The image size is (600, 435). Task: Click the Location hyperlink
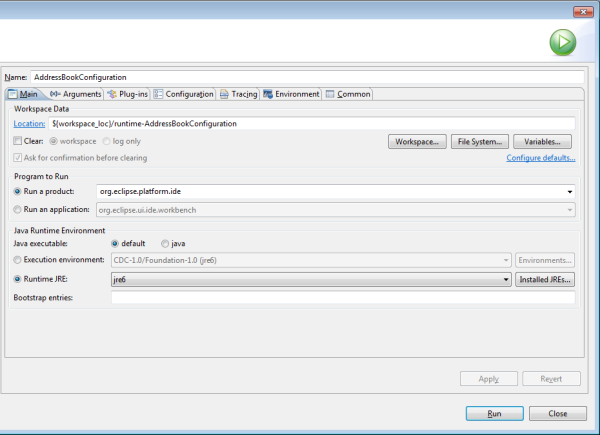[x=29, y=124]
